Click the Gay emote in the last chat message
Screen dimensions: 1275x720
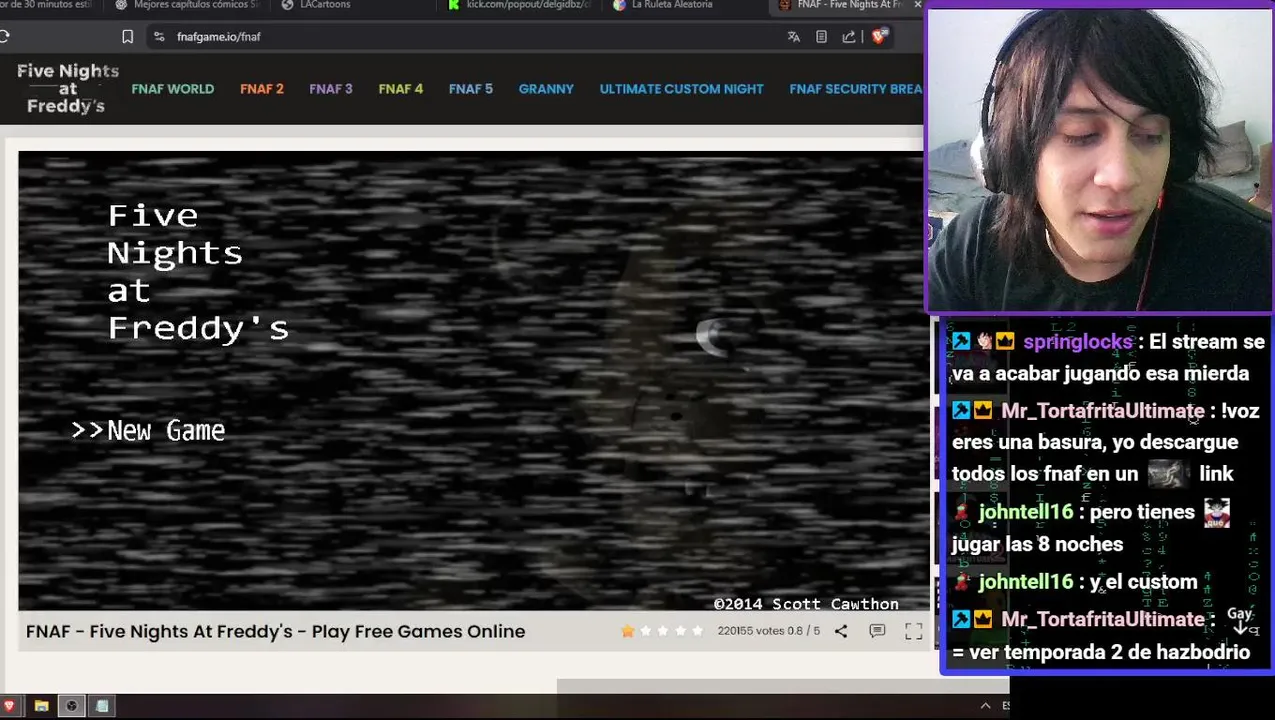(1241, 620)
